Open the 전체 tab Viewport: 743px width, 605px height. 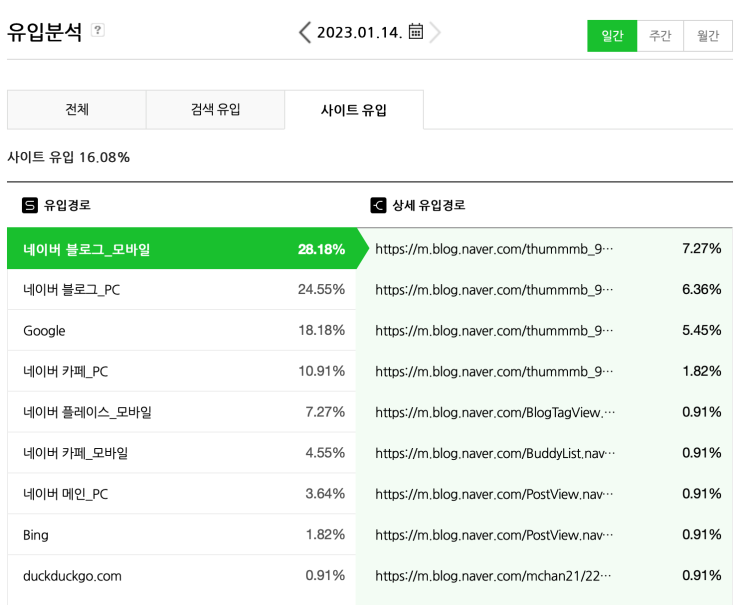pos(77,109)
